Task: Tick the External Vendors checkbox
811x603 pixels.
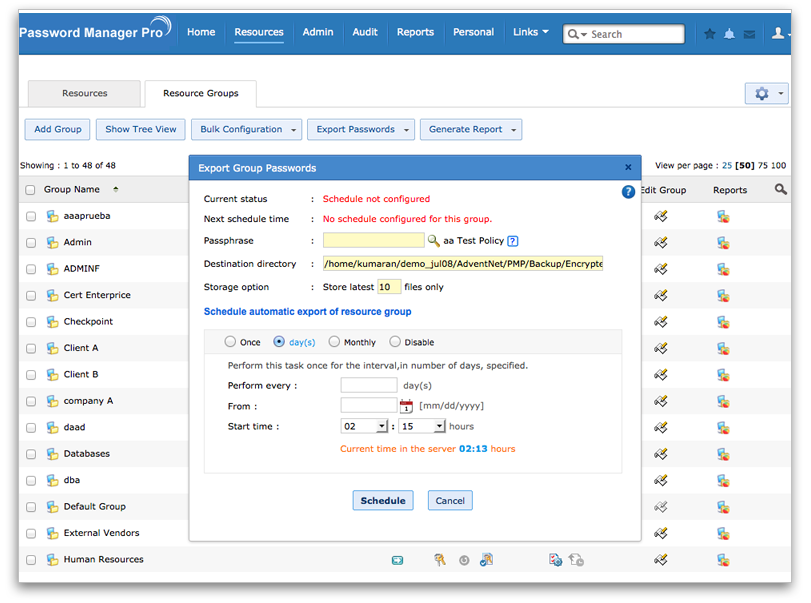Action: (x=31, y=533)
